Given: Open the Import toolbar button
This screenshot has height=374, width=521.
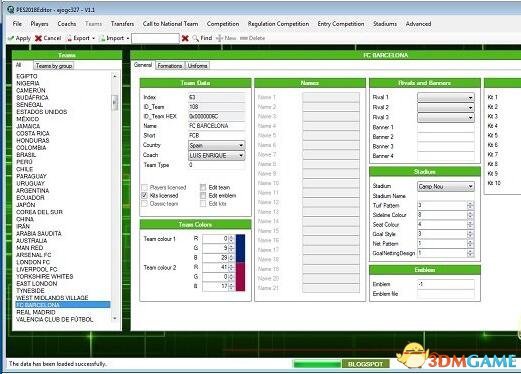Looking at the screenshot, I should tap(114, 38).
